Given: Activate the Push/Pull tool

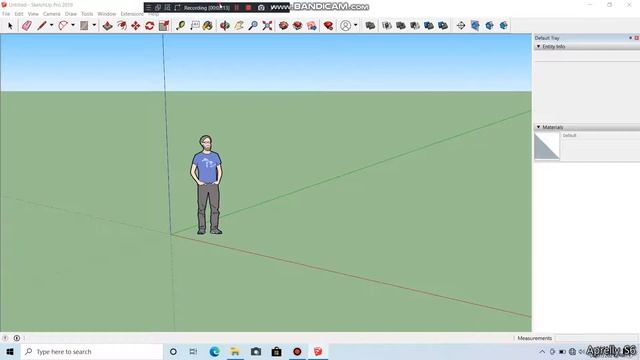Looking at the screenshot, I should (x=107, y=26).
